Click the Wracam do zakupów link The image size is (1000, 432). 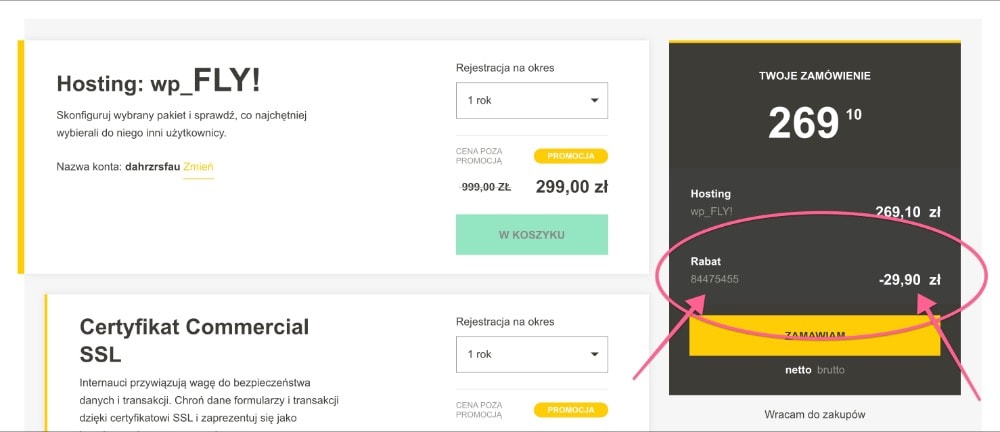coord(814,414)
